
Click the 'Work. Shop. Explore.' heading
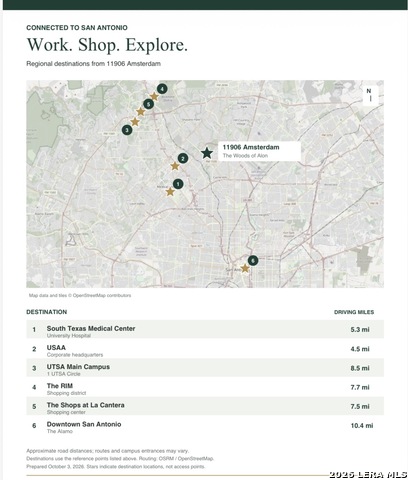click(107, 45)
